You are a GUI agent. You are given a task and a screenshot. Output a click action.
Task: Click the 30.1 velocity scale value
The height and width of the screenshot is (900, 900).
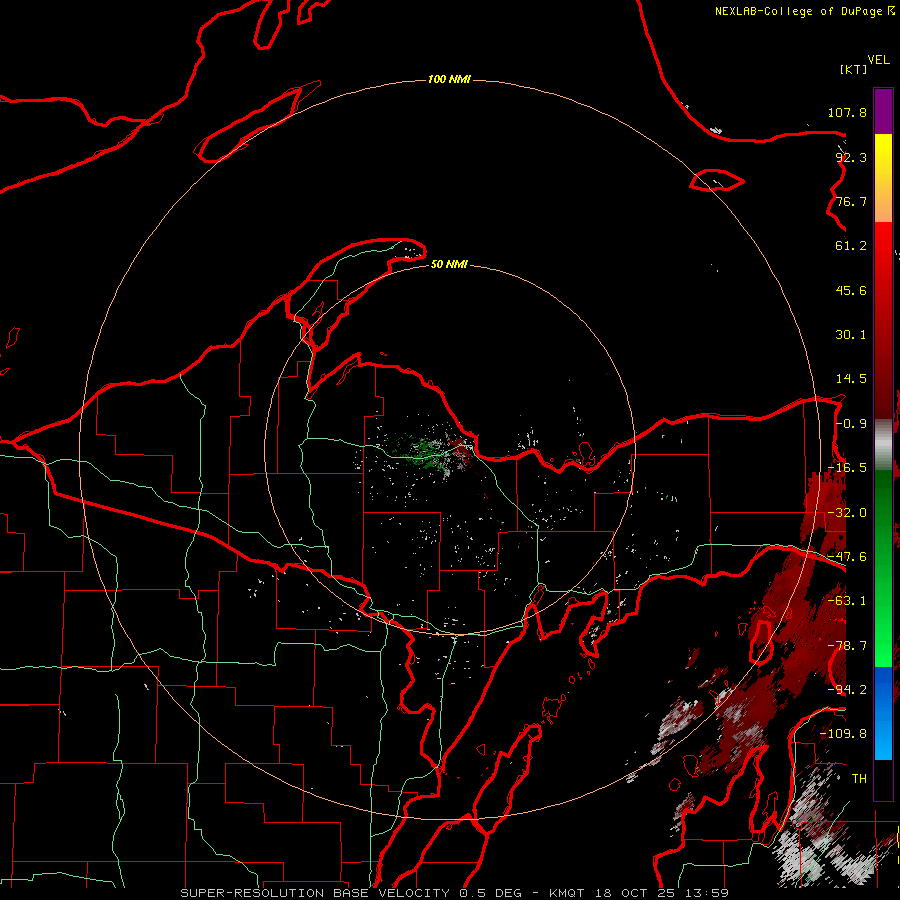(x=851, y=335)
